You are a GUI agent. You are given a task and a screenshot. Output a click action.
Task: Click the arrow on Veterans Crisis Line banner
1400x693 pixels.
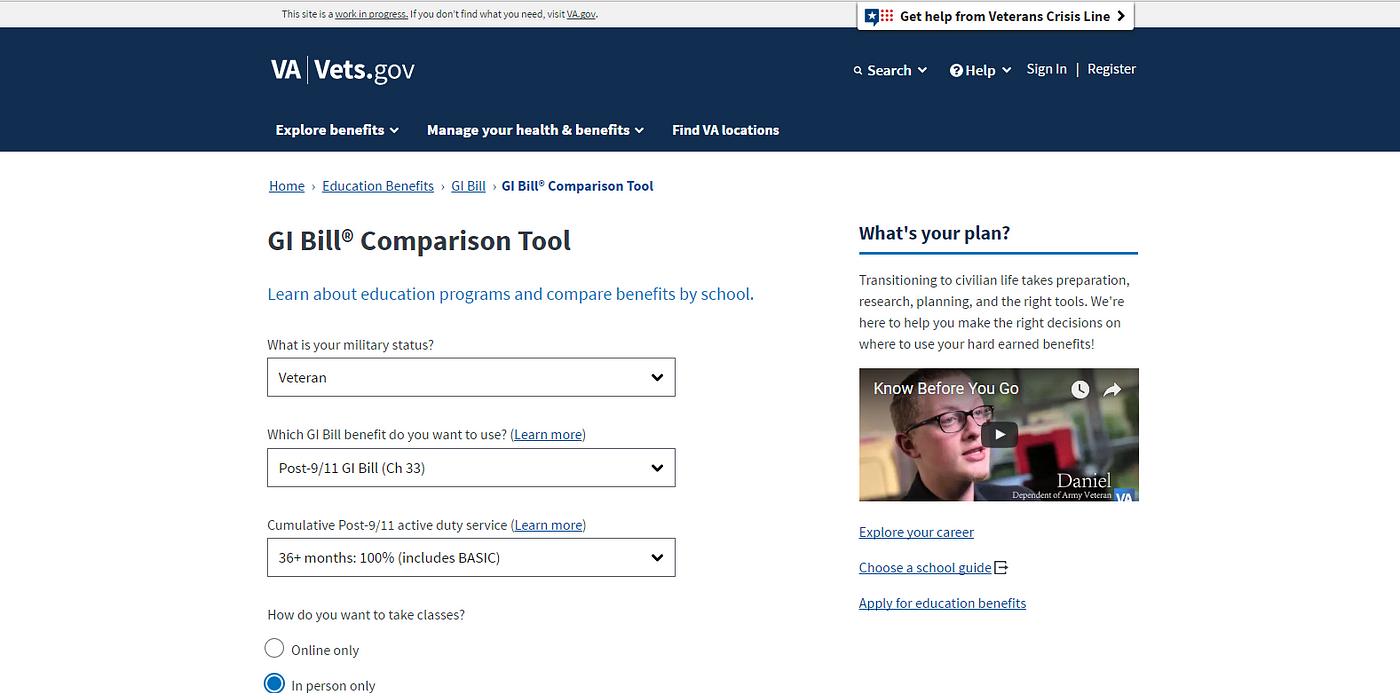point(1121,16)
